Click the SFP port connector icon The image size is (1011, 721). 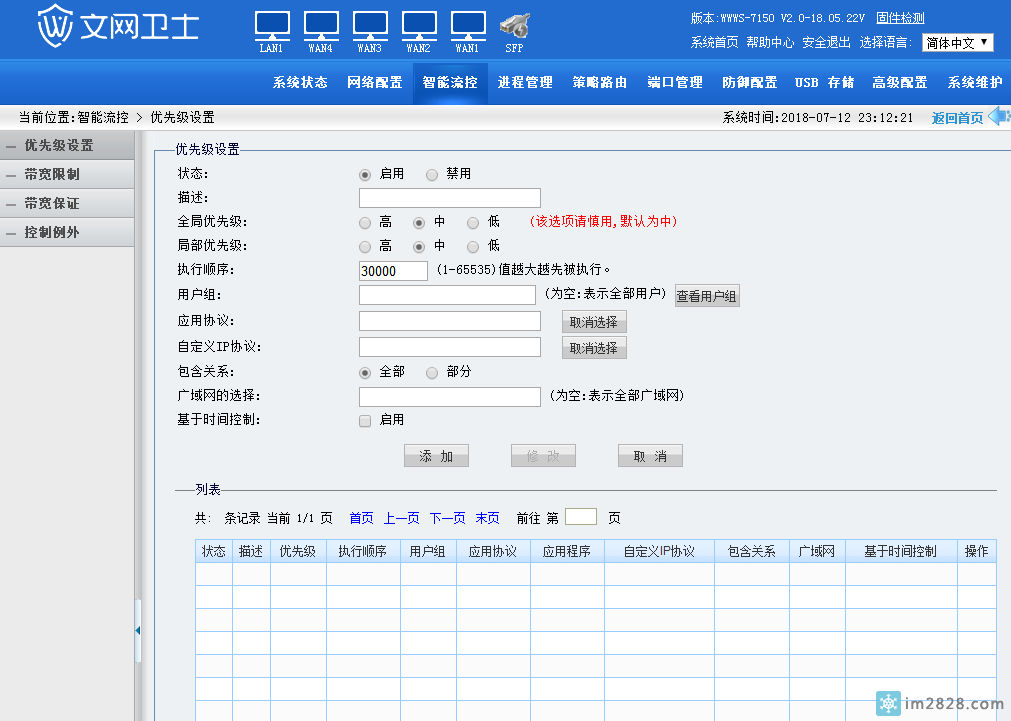click(514, 25)
